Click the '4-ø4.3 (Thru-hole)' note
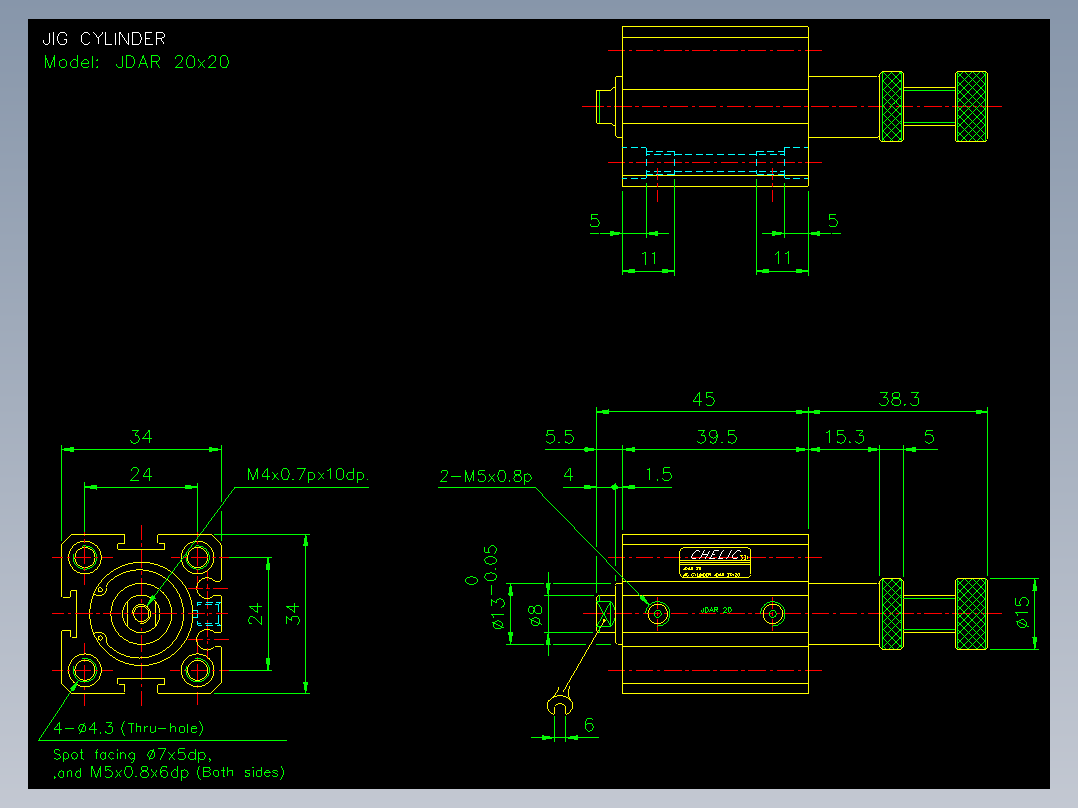1078x808 pixels. click(x=129, y=728)
